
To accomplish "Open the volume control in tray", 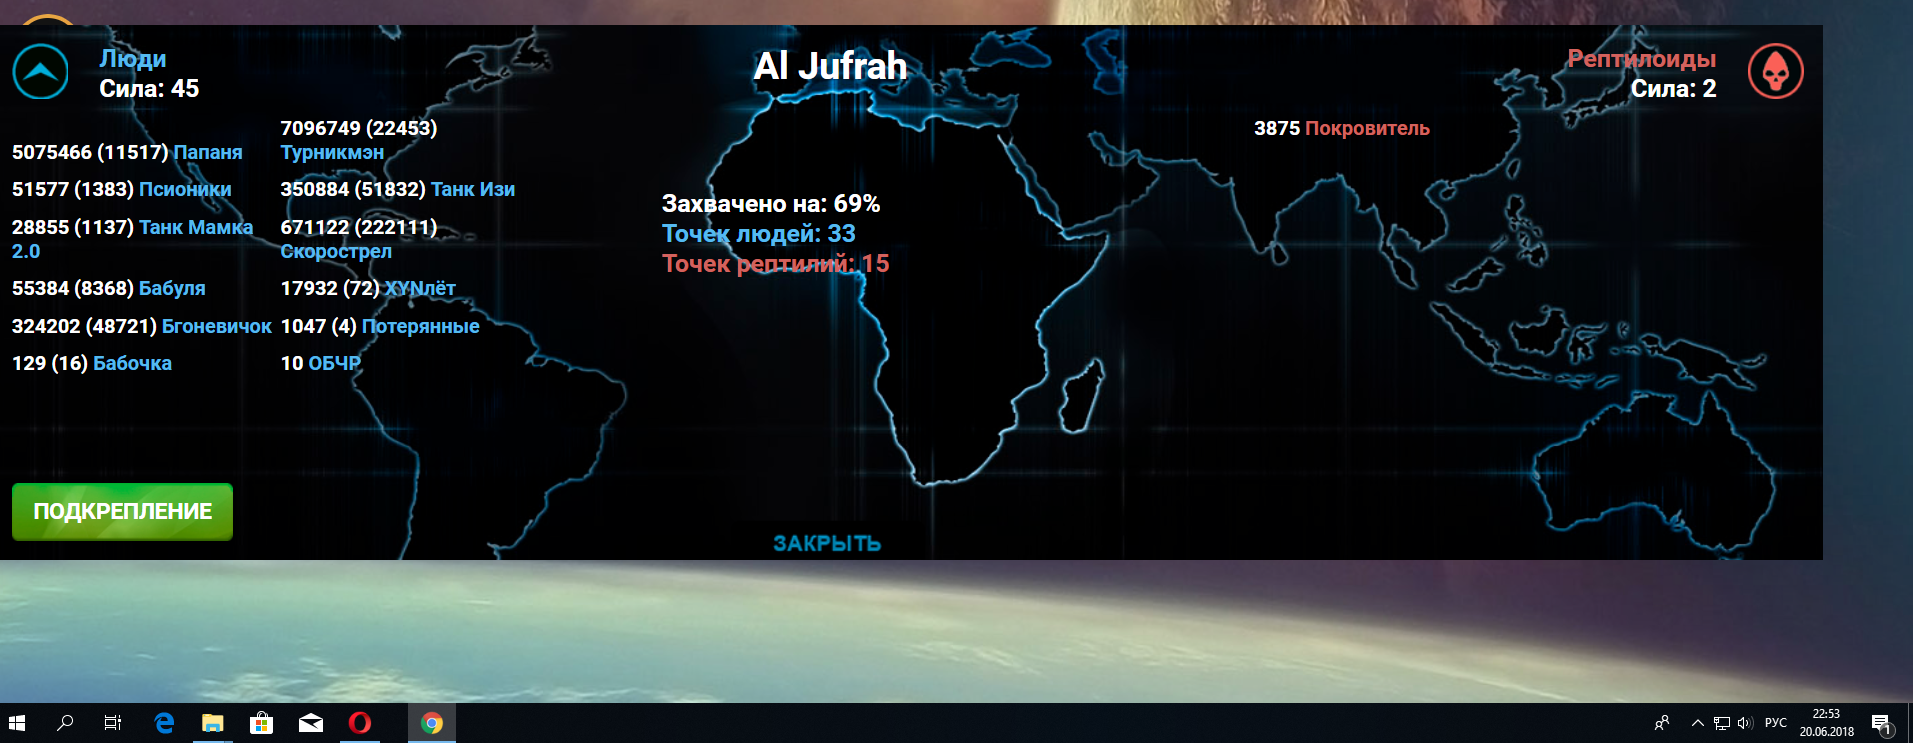I will click(1746, 723).
